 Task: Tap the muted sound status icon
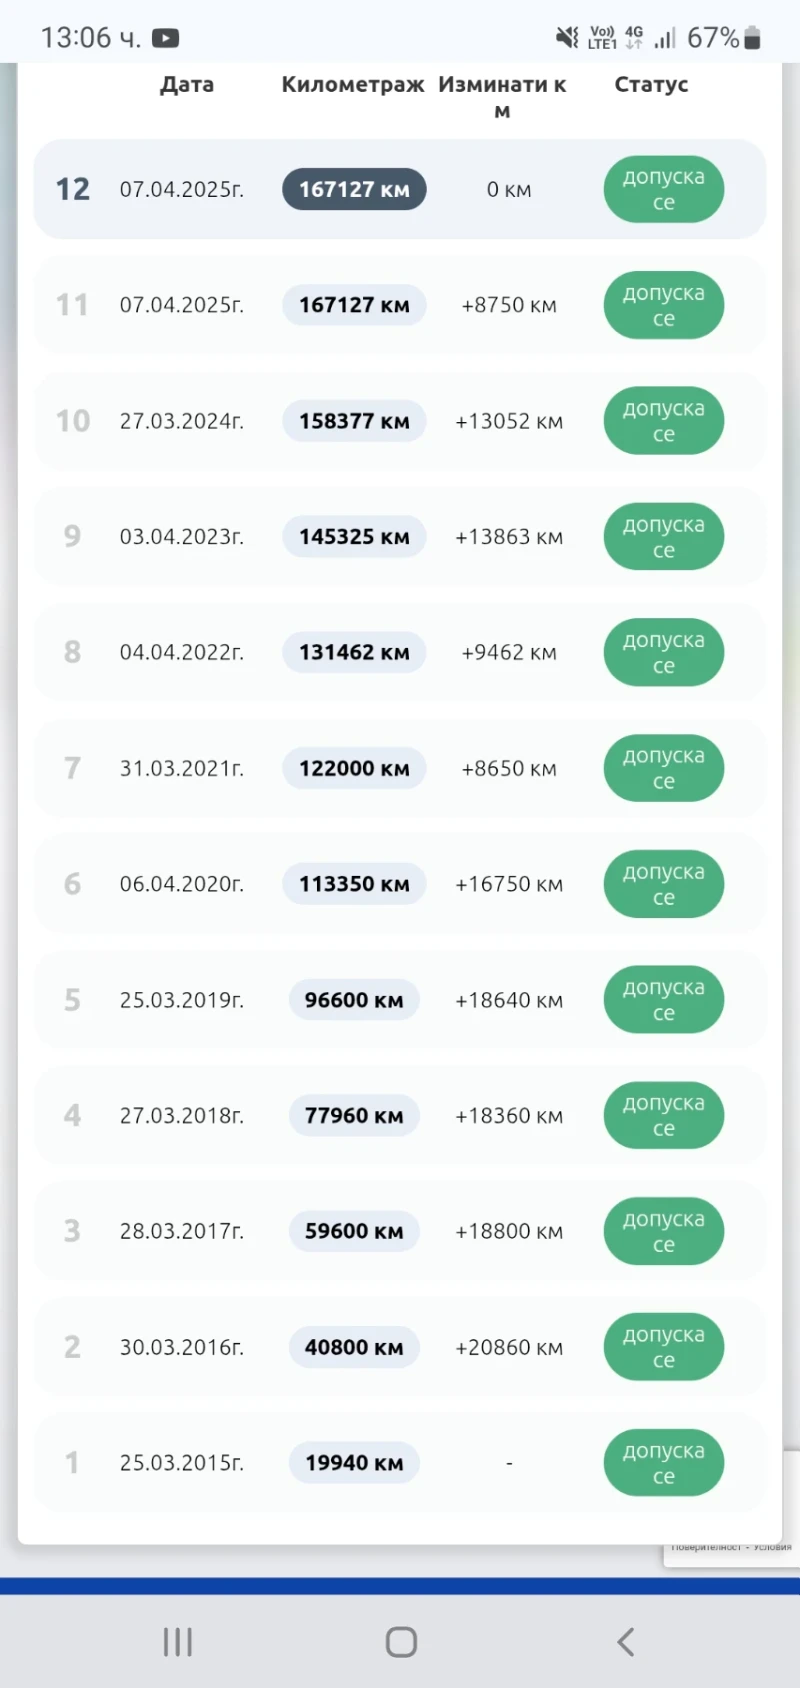click(x=567, y=38)
